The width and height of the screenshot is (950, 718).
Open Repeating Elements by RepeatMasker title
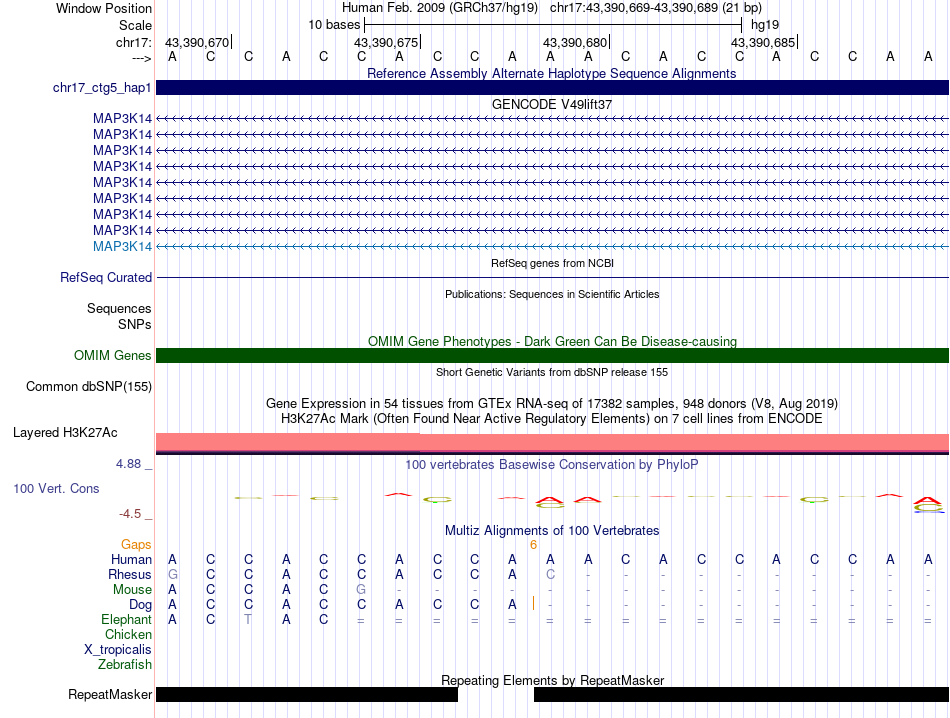552,680
